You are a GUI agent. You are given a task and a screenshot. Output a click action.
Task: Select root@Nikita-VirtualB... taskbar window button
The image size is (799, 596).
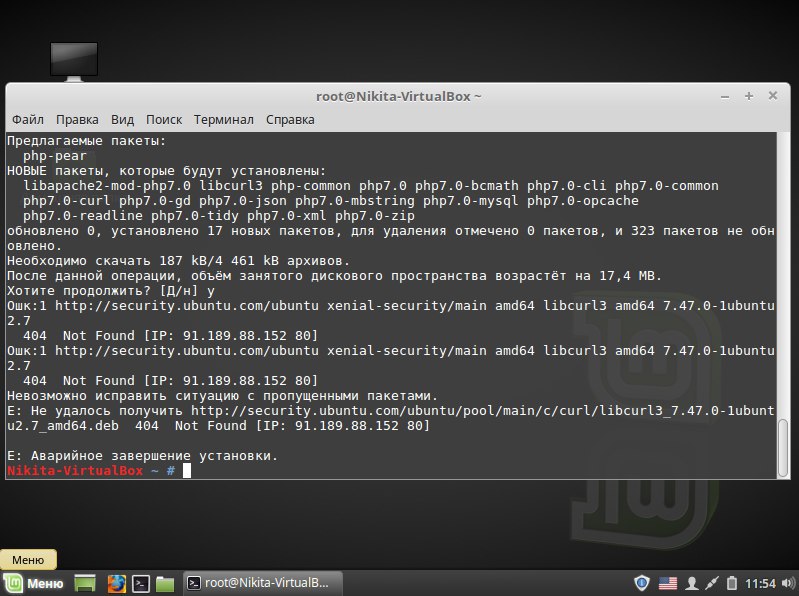click(x=262, y=583)
